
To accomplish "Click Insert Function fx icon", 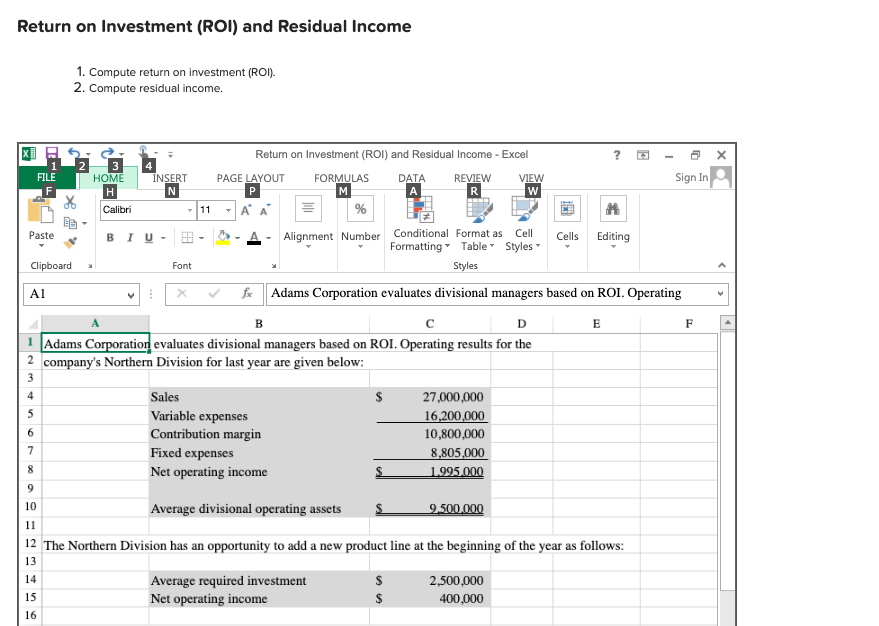I will coord(247,293).
